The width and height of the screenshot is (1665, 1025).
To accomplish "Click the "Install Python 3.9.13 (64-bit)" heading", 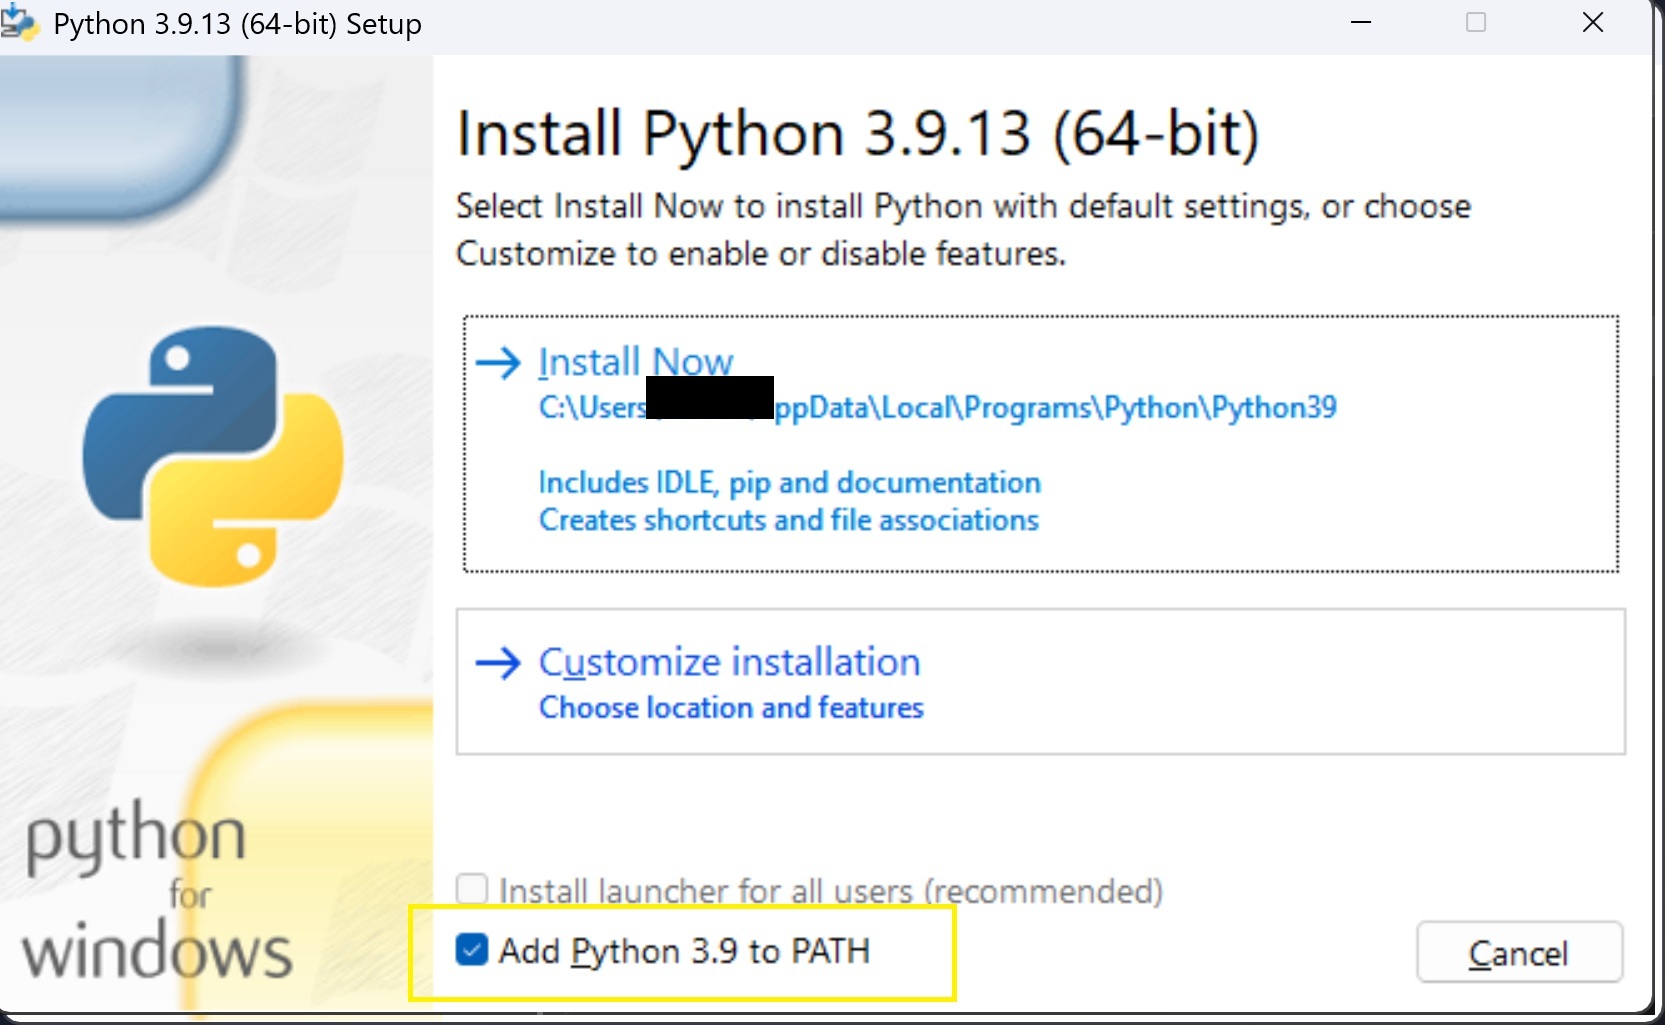I will (x=857, y=134).
